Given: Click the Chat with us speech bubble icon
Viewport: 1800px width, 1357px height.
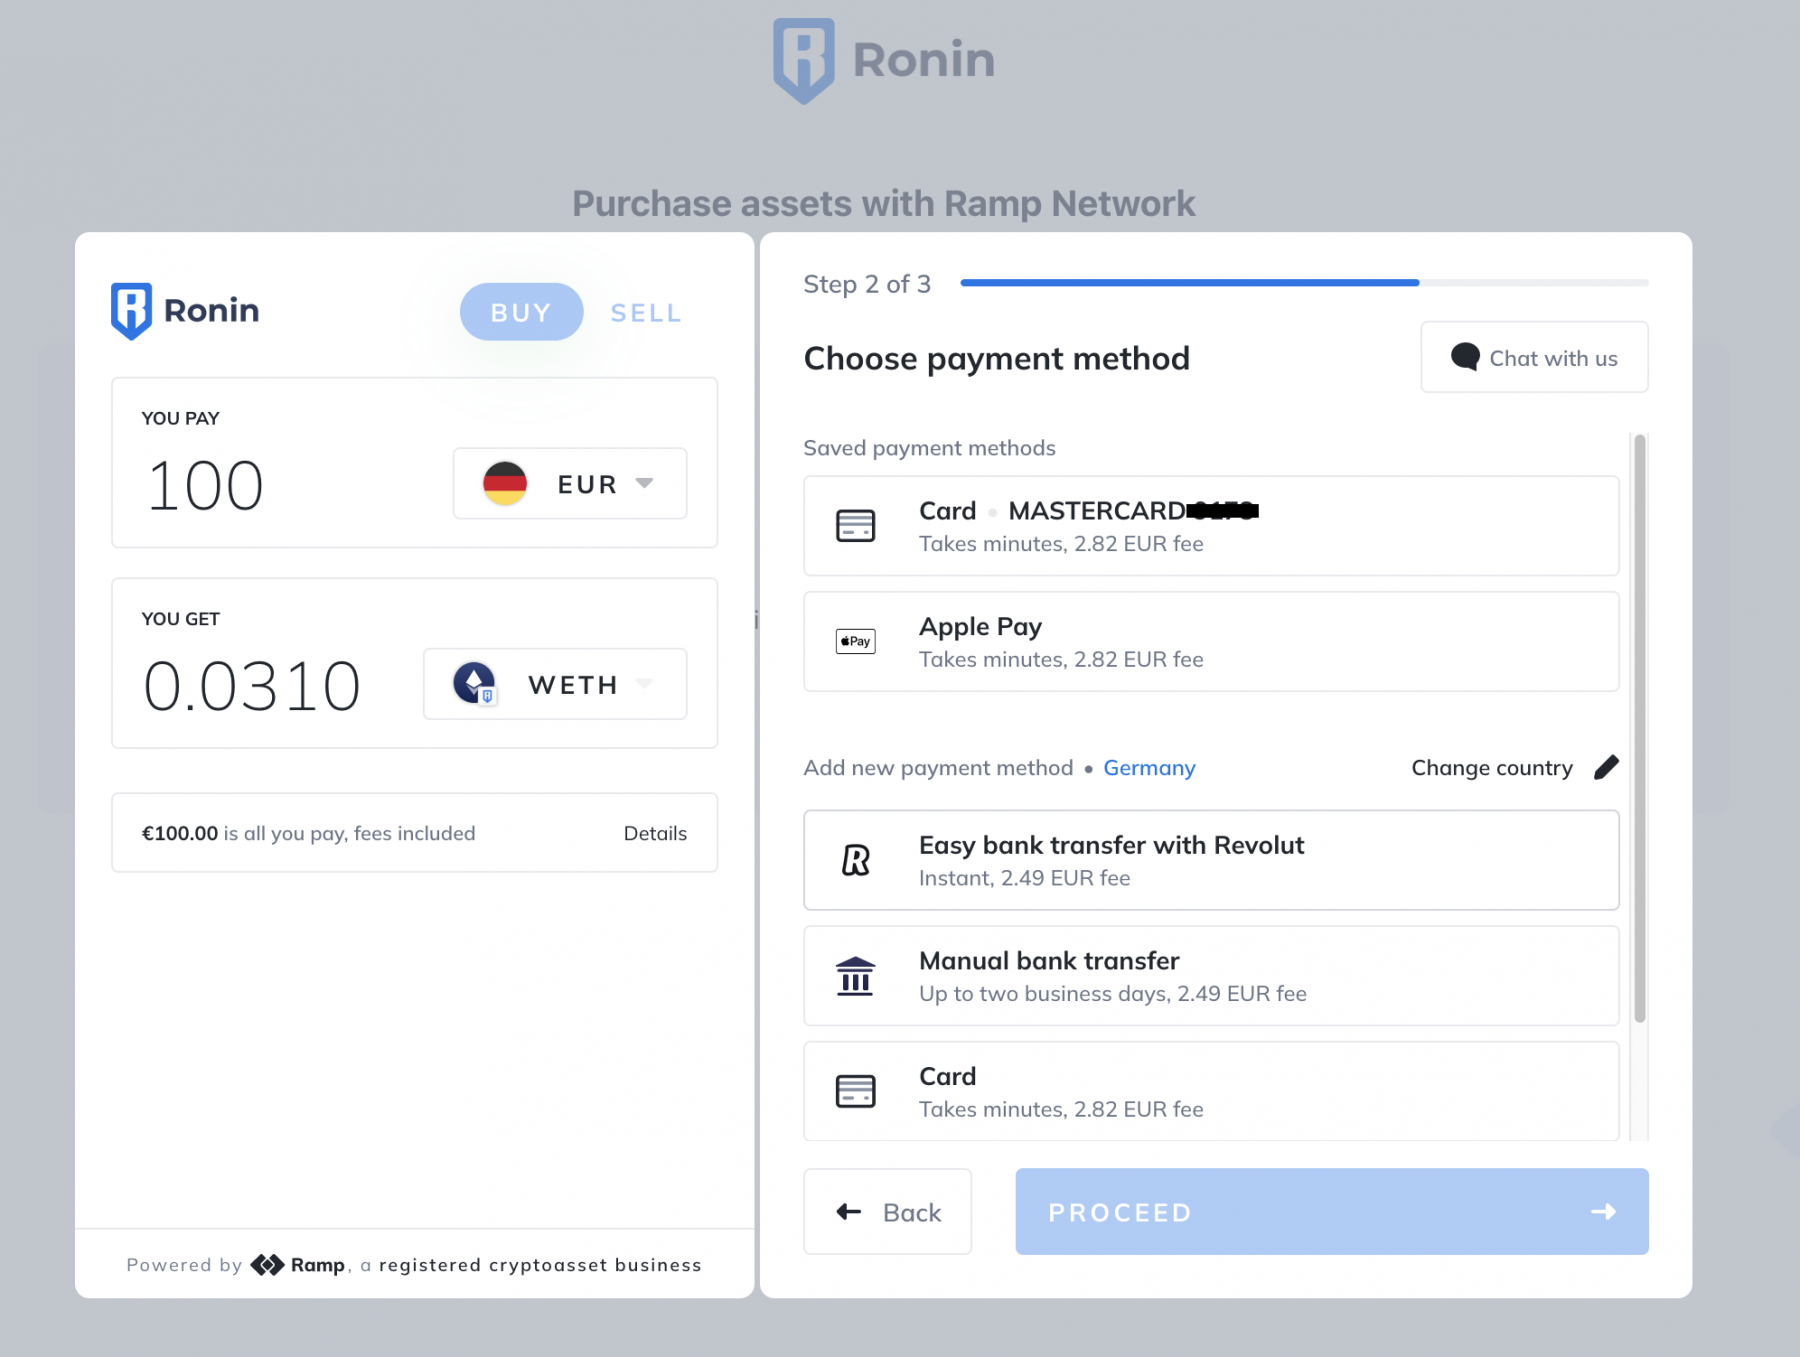Looking at the screenshot, I should 1465,357.
